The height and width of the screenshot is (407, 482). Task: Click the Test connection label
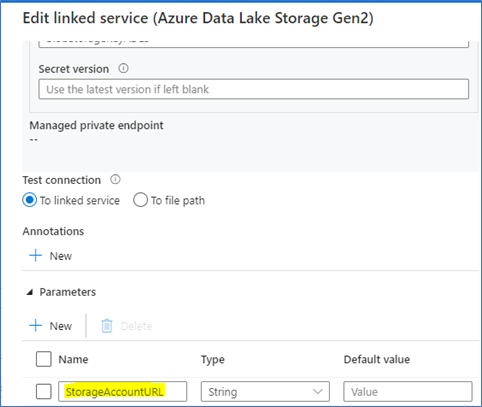[x=62, y=180]
